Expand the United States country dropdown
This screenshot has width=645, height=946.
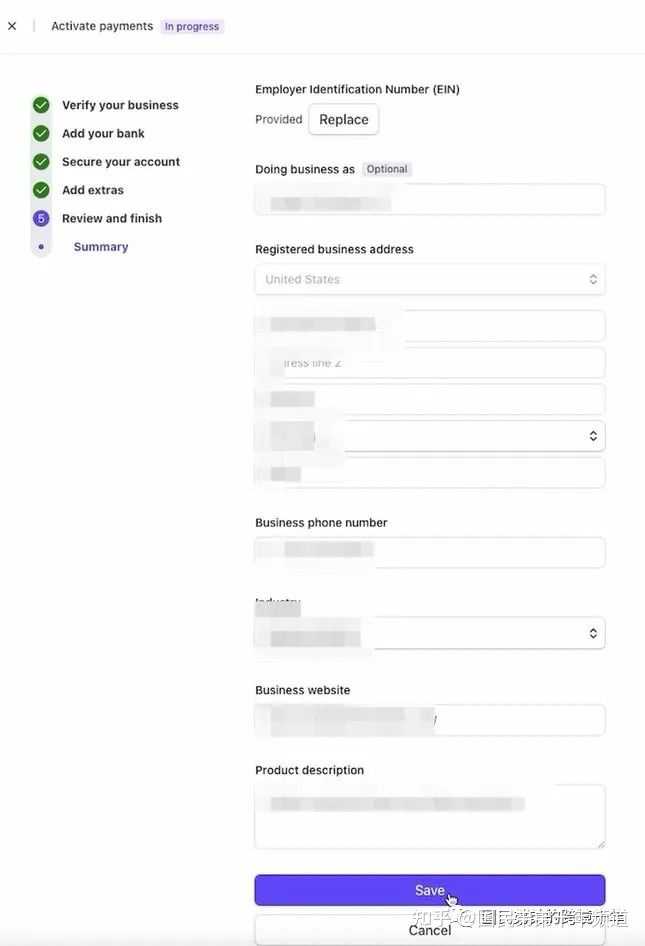430,279
